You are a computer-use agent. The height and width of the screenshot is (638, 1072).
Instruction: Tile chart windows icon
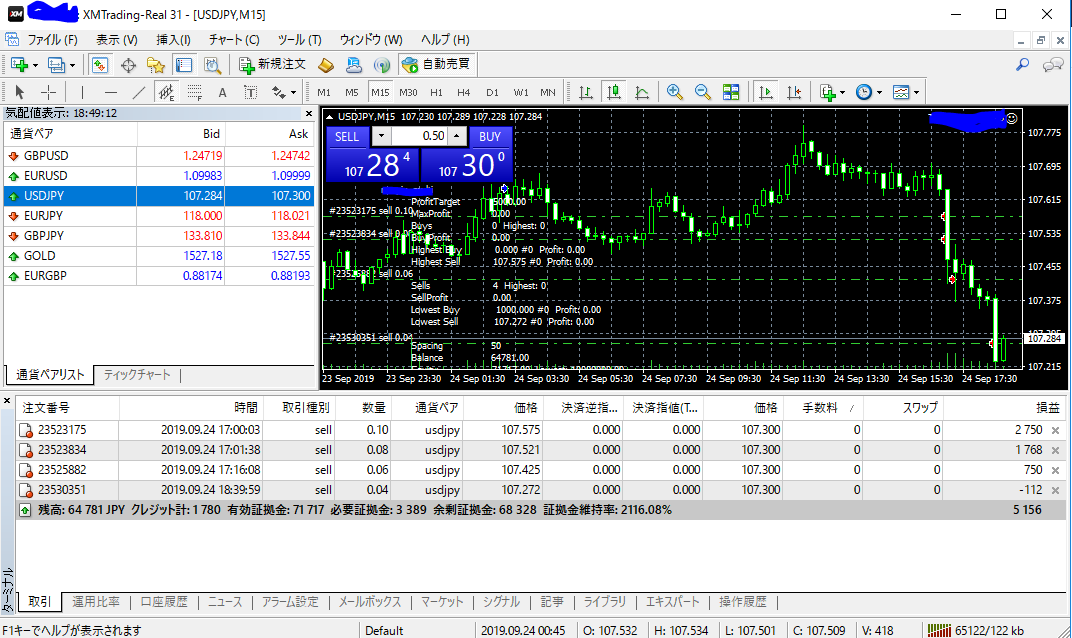pos(731,92)
